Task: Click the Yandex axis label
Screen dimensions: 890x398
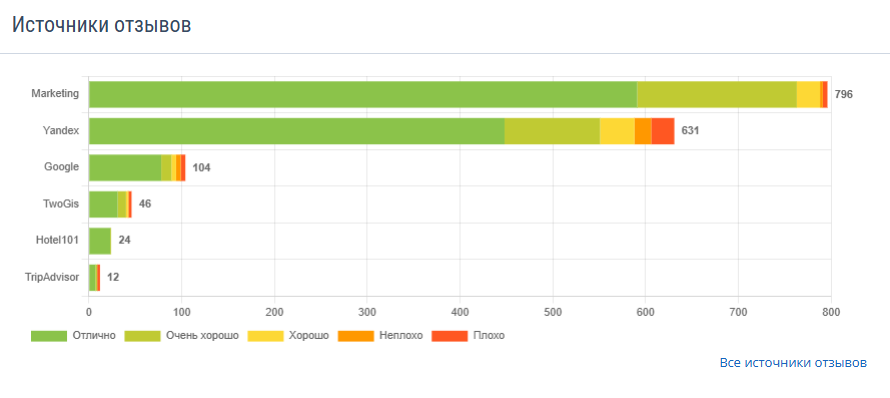Action: (x=61, y=131)
